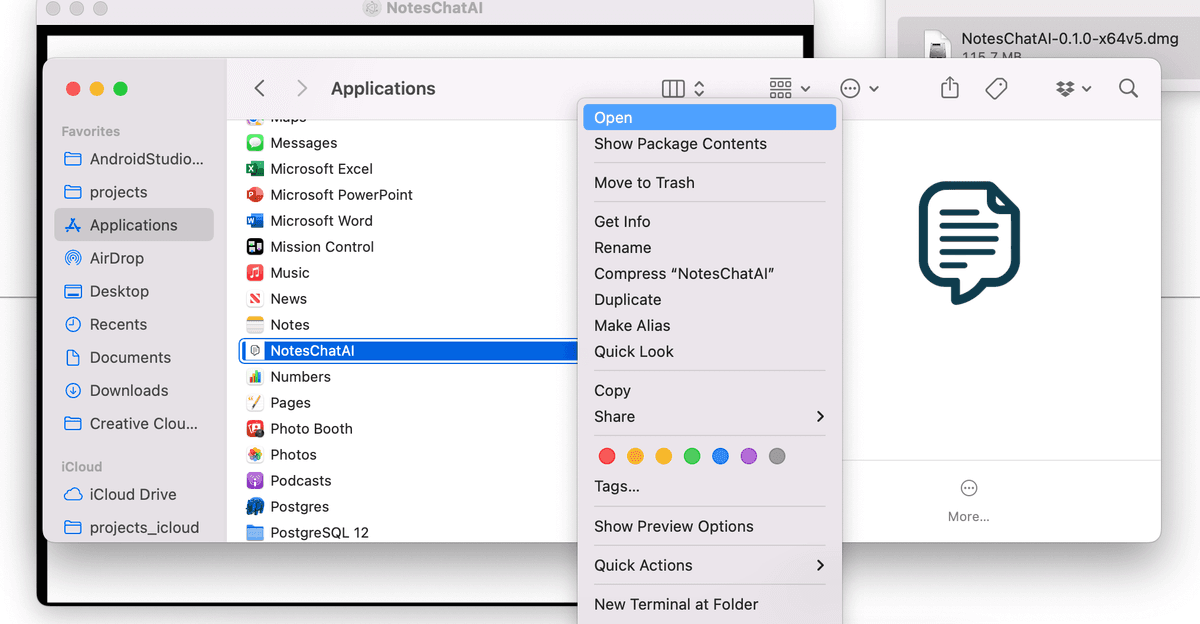Click the large NotesChatAI preview image
Viewport: 1200px width, 624px height.
(x=968, y=242)
